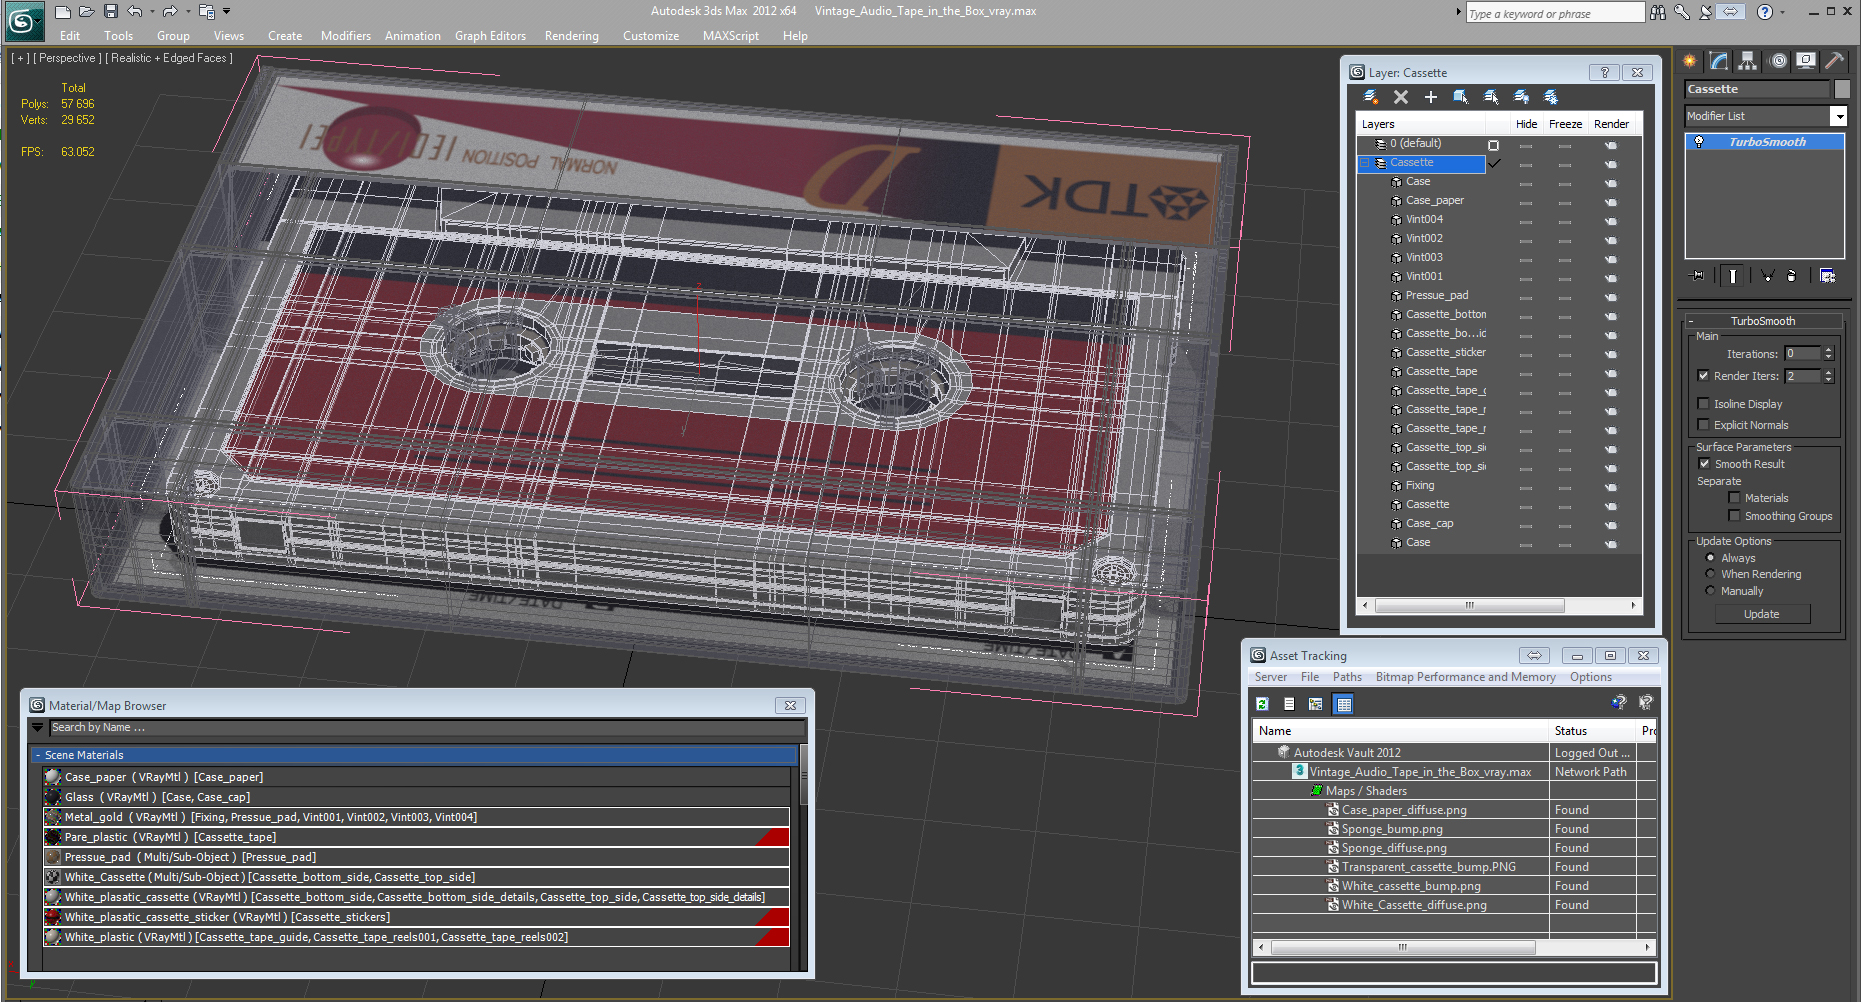Open quick access toolbar customize arrow
1861x1002 pixels.
coord(227,11)
